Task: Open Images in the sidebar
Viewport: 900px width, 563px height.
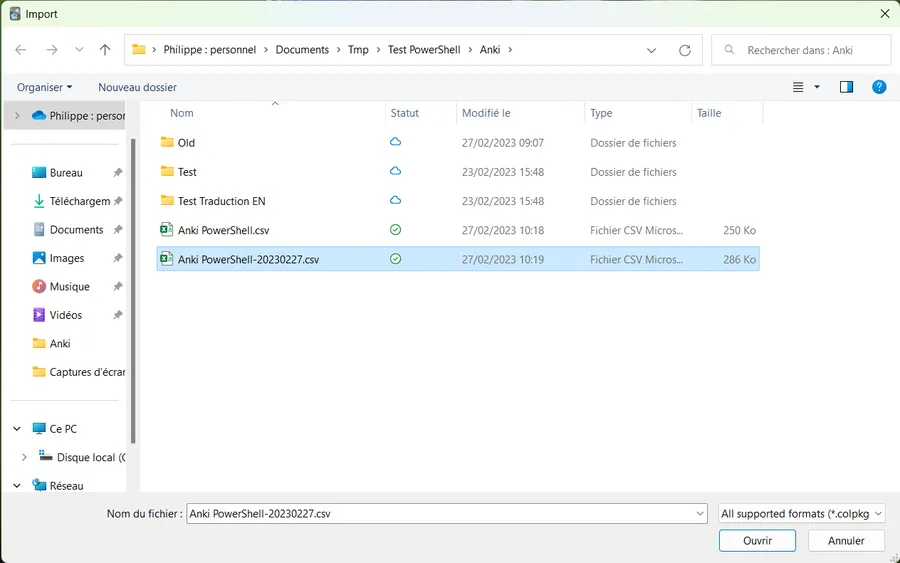Action: coord(59,258)
